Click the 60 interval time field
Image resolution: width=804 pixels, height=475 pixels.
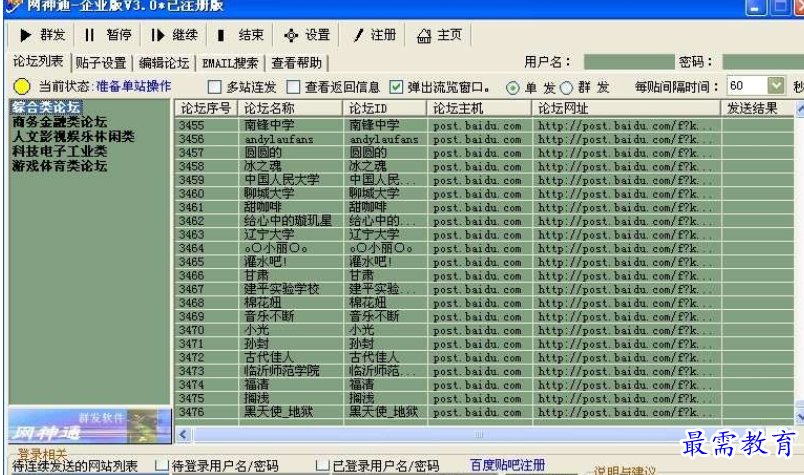(x=747, y=86)
